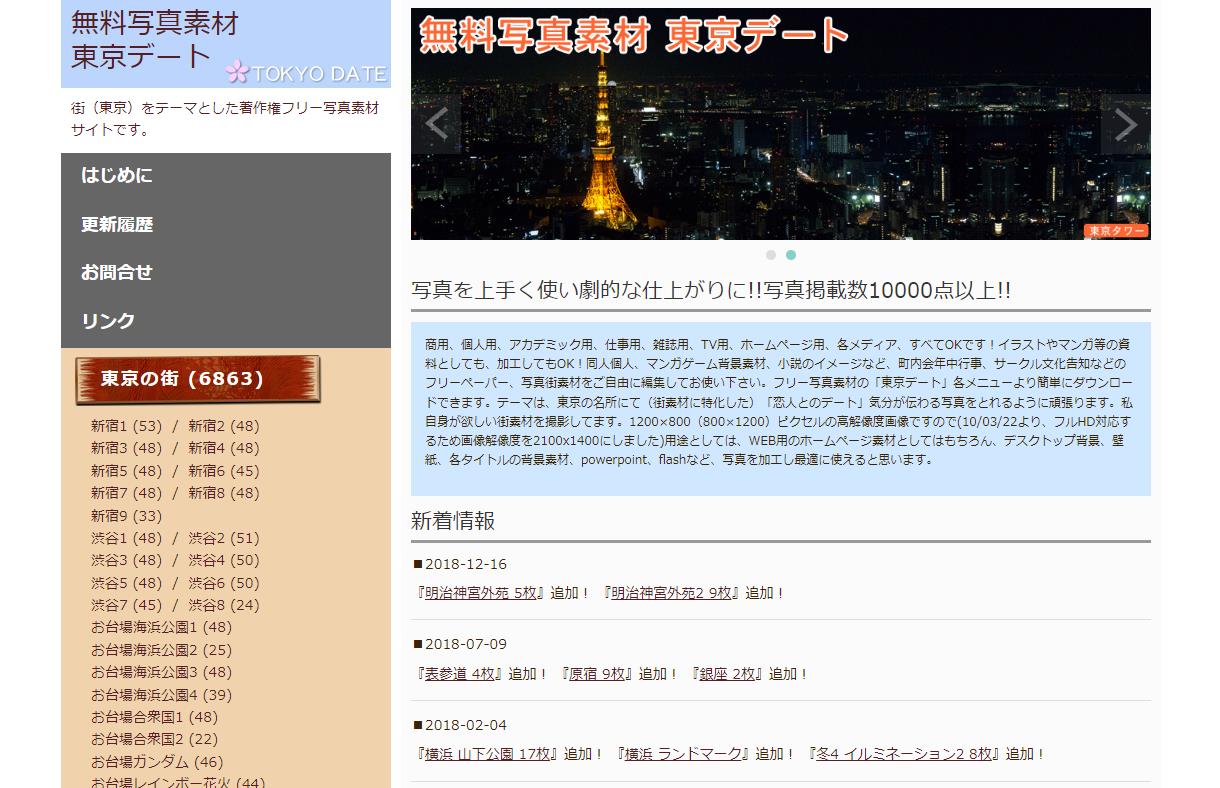Image resolution: width=1220 pixels, height=788 pixels.
Task: Open the 明治神宮外苑 5枚 update link
Action: click(x=480, y=593)
